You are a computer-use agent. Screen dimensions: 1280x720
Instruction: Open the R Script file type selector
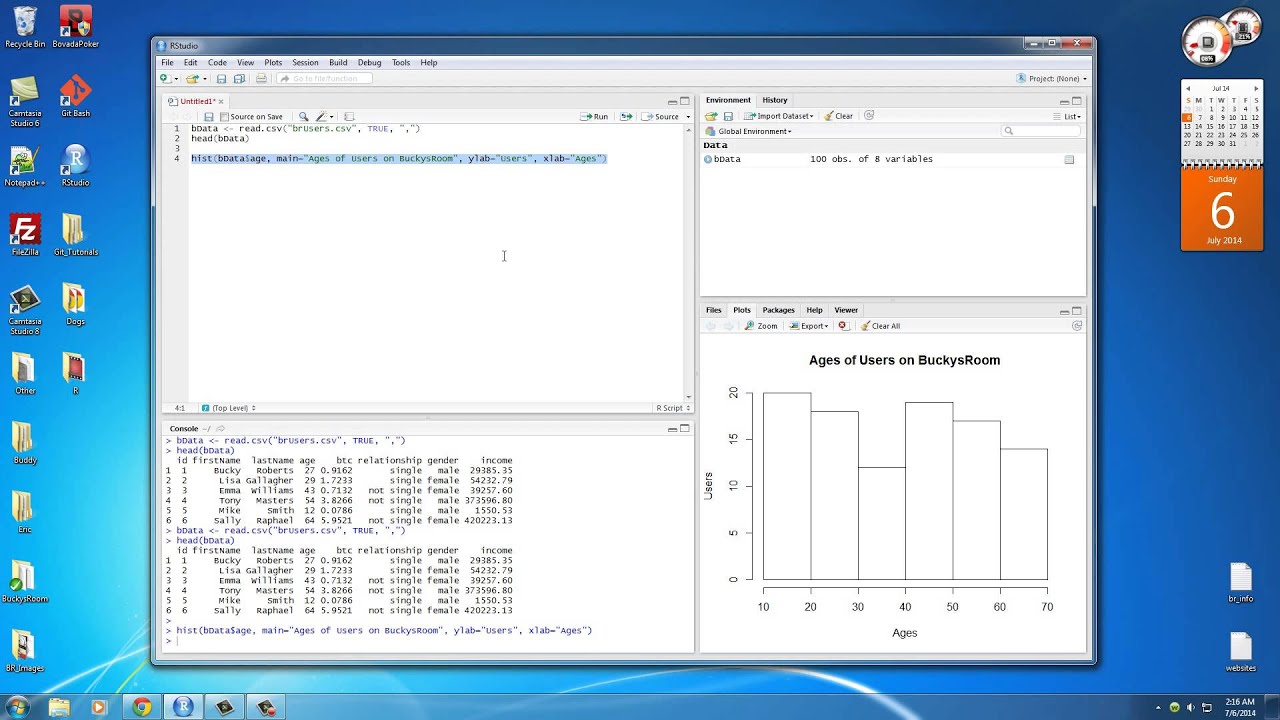pos(672,408)
